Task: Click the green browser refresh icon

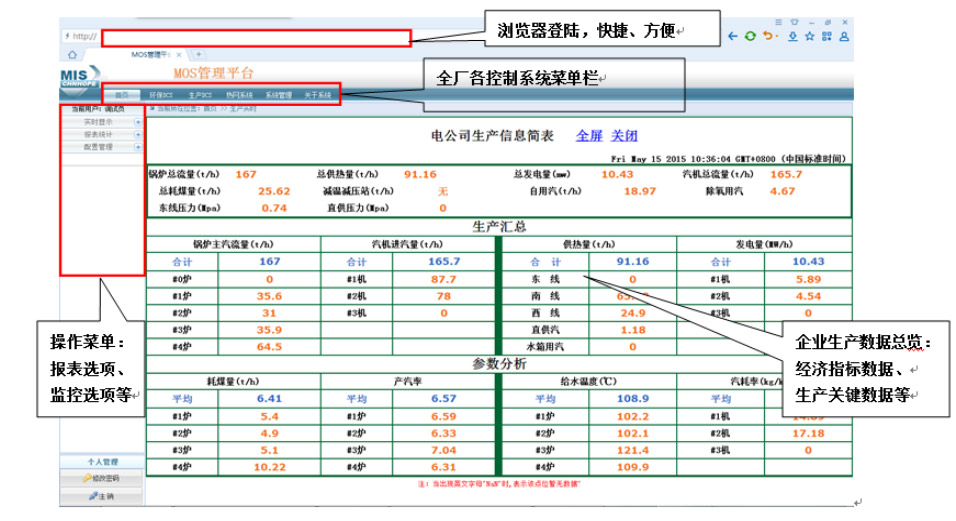Action: pyautogui.click(x=750, y=36)
